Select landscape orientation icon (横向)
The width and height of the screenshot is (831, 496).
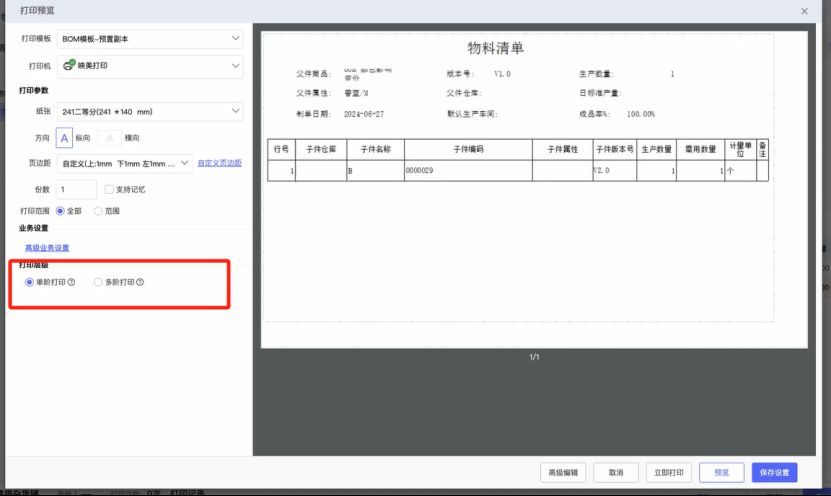coord(110,138)
